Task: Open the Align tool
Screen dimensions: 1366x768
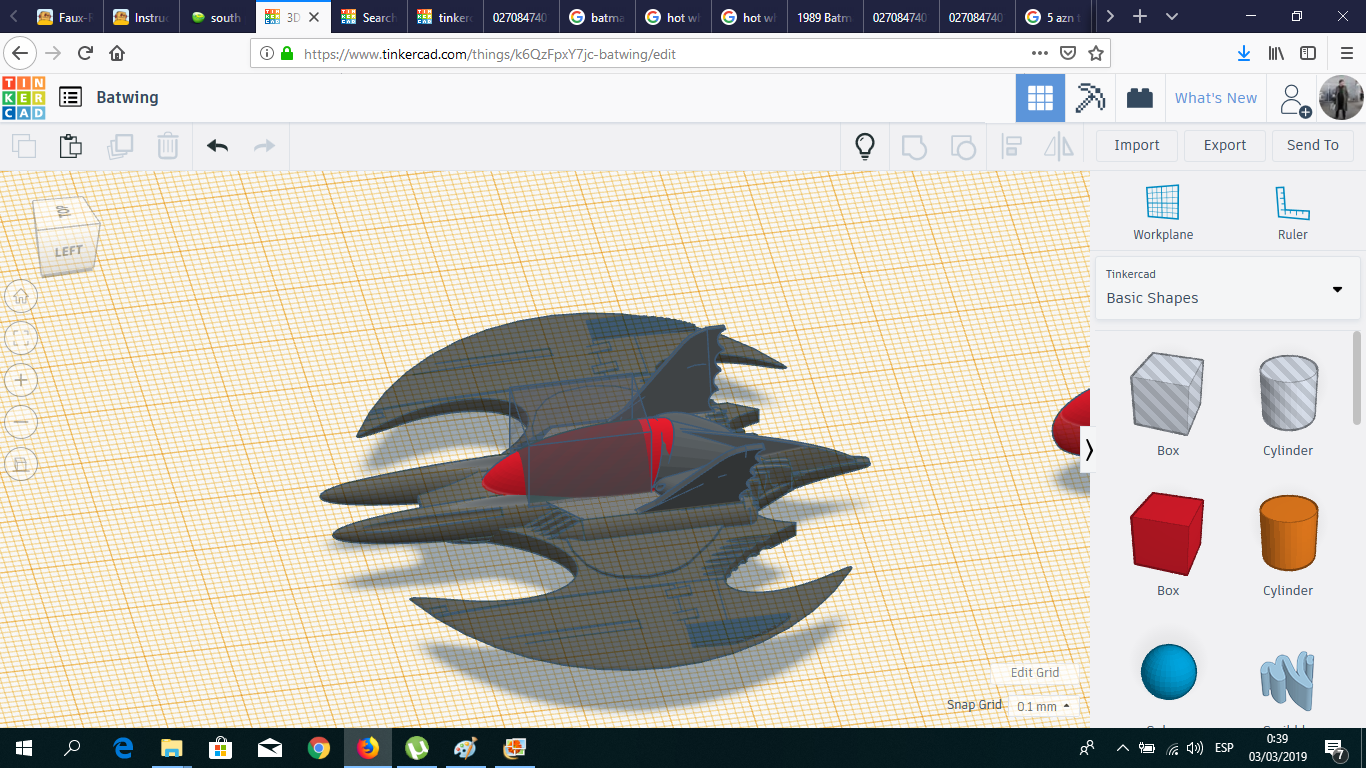Action: pyautogui.click(x=1011, y=146)
